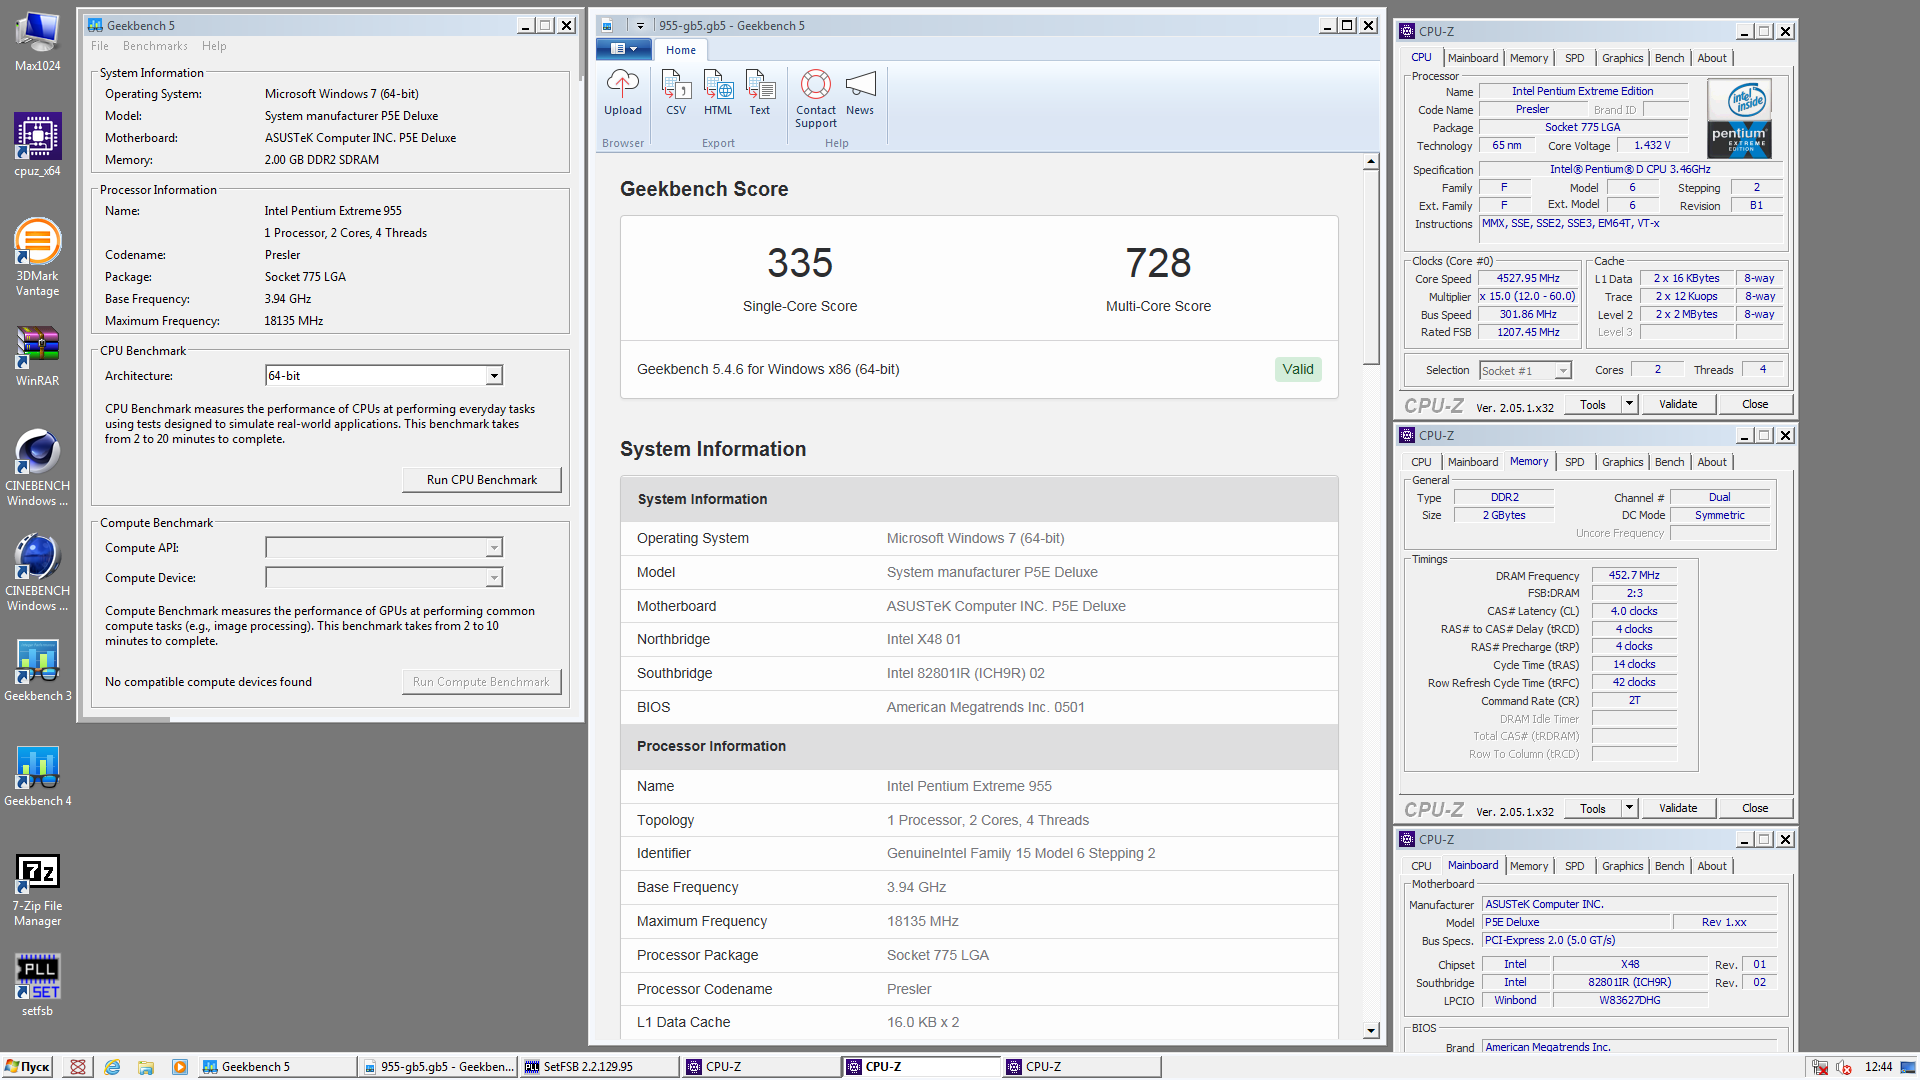
Task: Open WinRAR desktop icon
Action: (x=37, y=357)
